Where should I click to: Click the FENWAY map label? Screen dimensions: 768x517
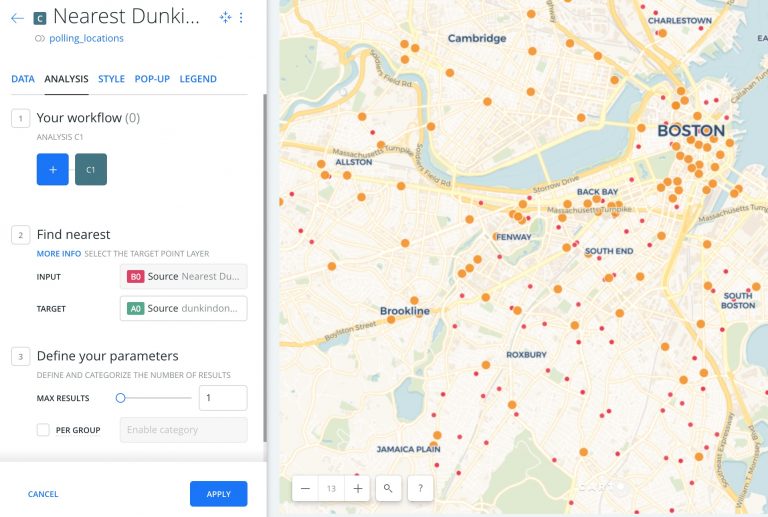point(514,237)
